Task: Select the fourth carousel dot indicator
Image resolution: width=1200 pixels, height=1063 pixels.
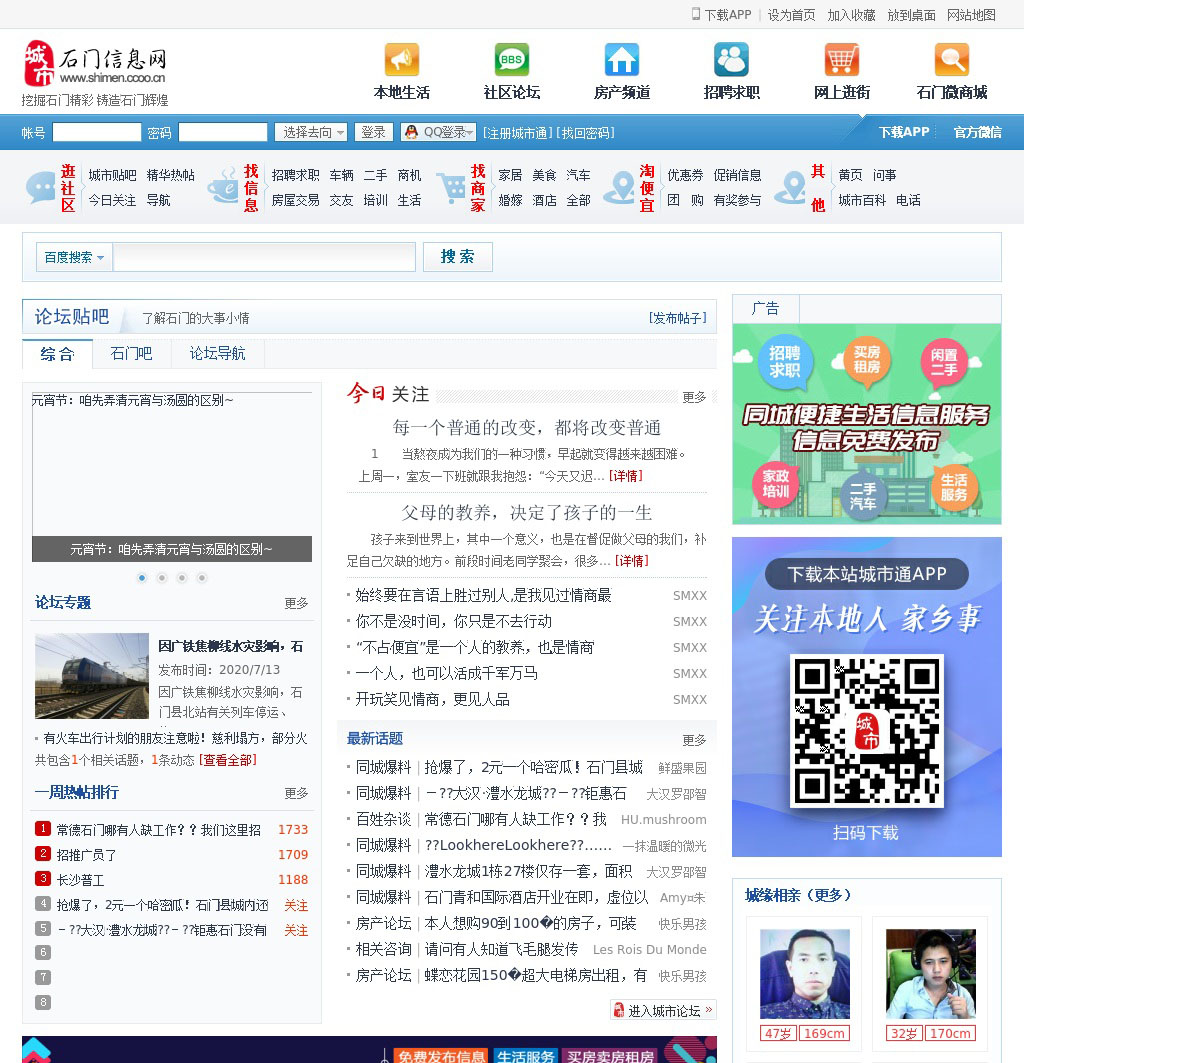Action: point(202,578)
